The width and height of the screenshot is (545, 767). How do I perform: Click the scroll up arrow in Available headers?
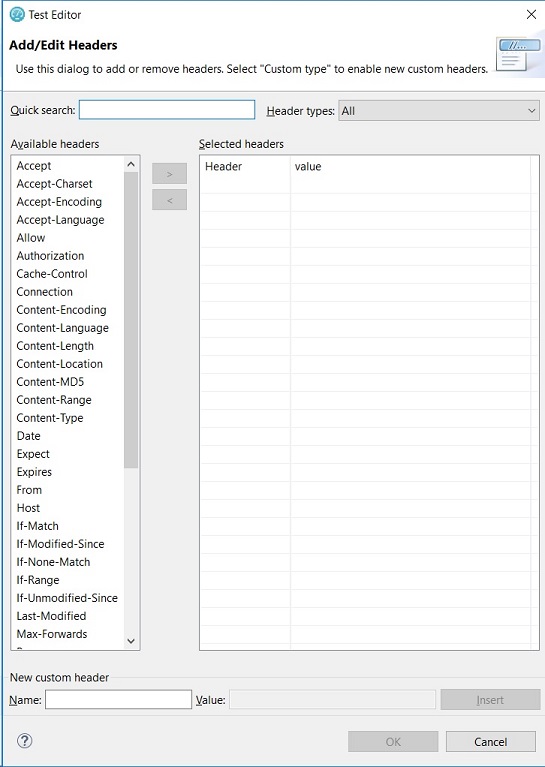pyautogui.click(x=131, y=165)
